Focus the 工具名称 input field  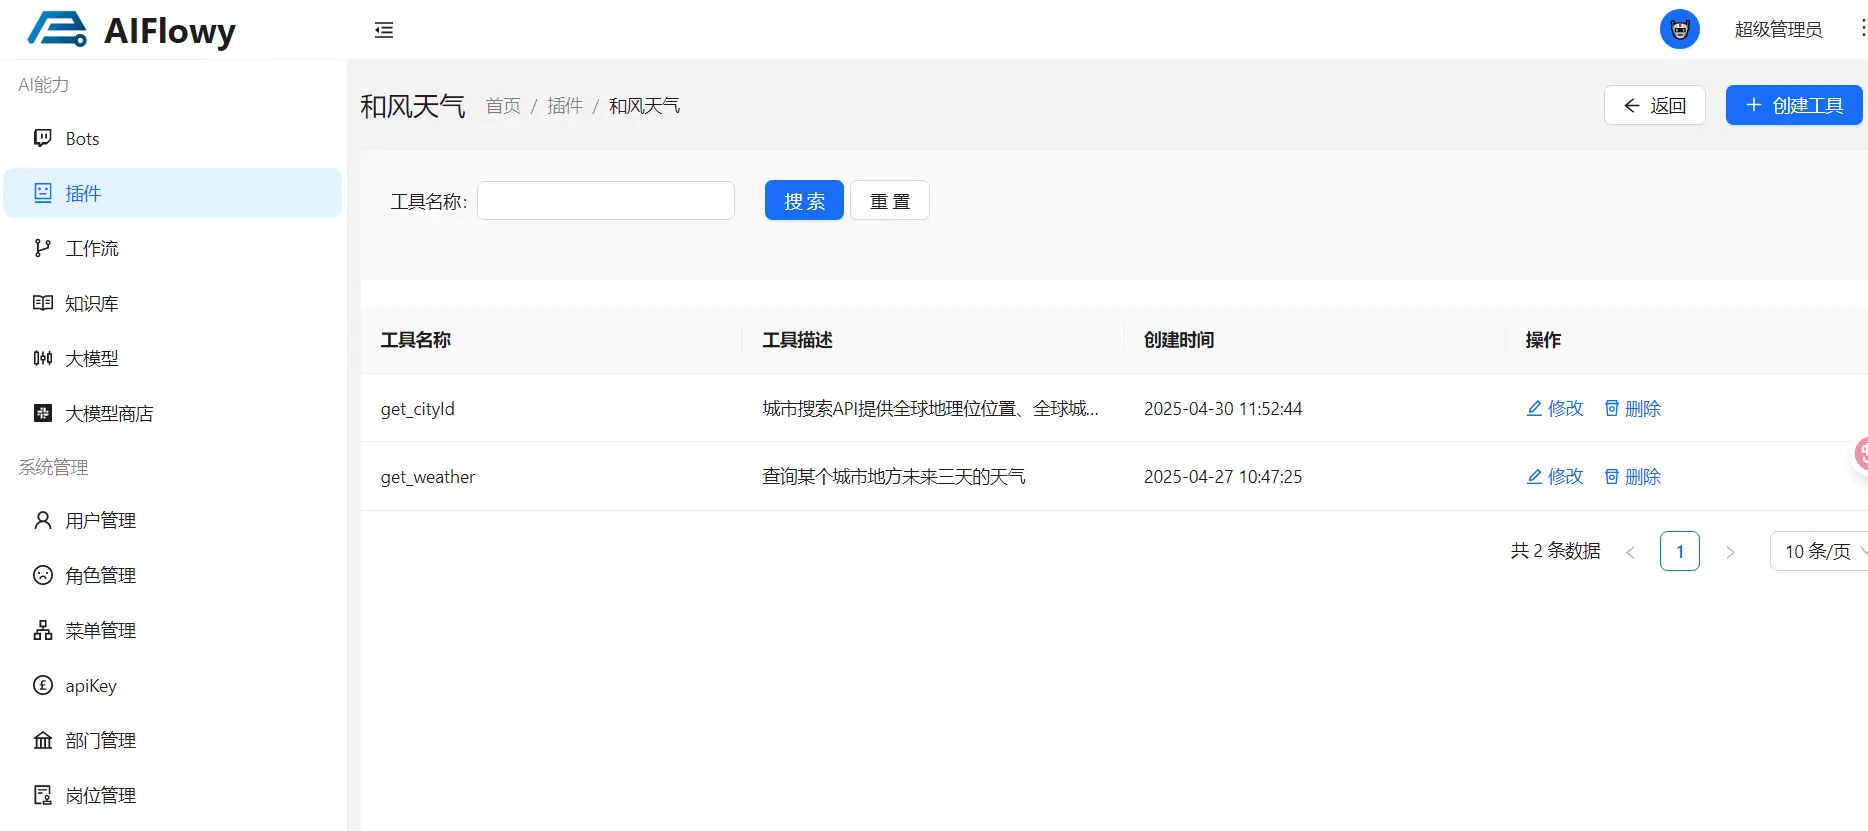pyautogui.click(x=606, y=201)
